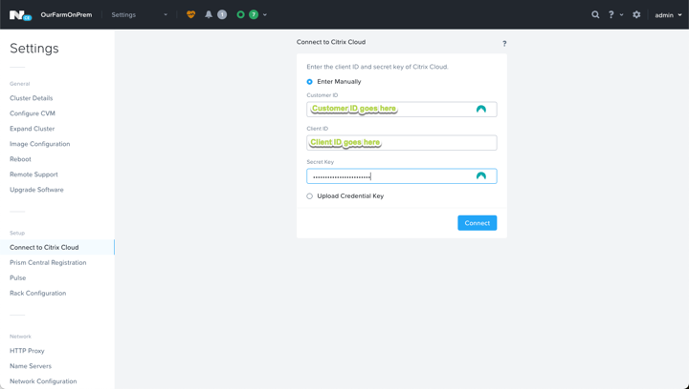Click the General section label

pos(20,84)
